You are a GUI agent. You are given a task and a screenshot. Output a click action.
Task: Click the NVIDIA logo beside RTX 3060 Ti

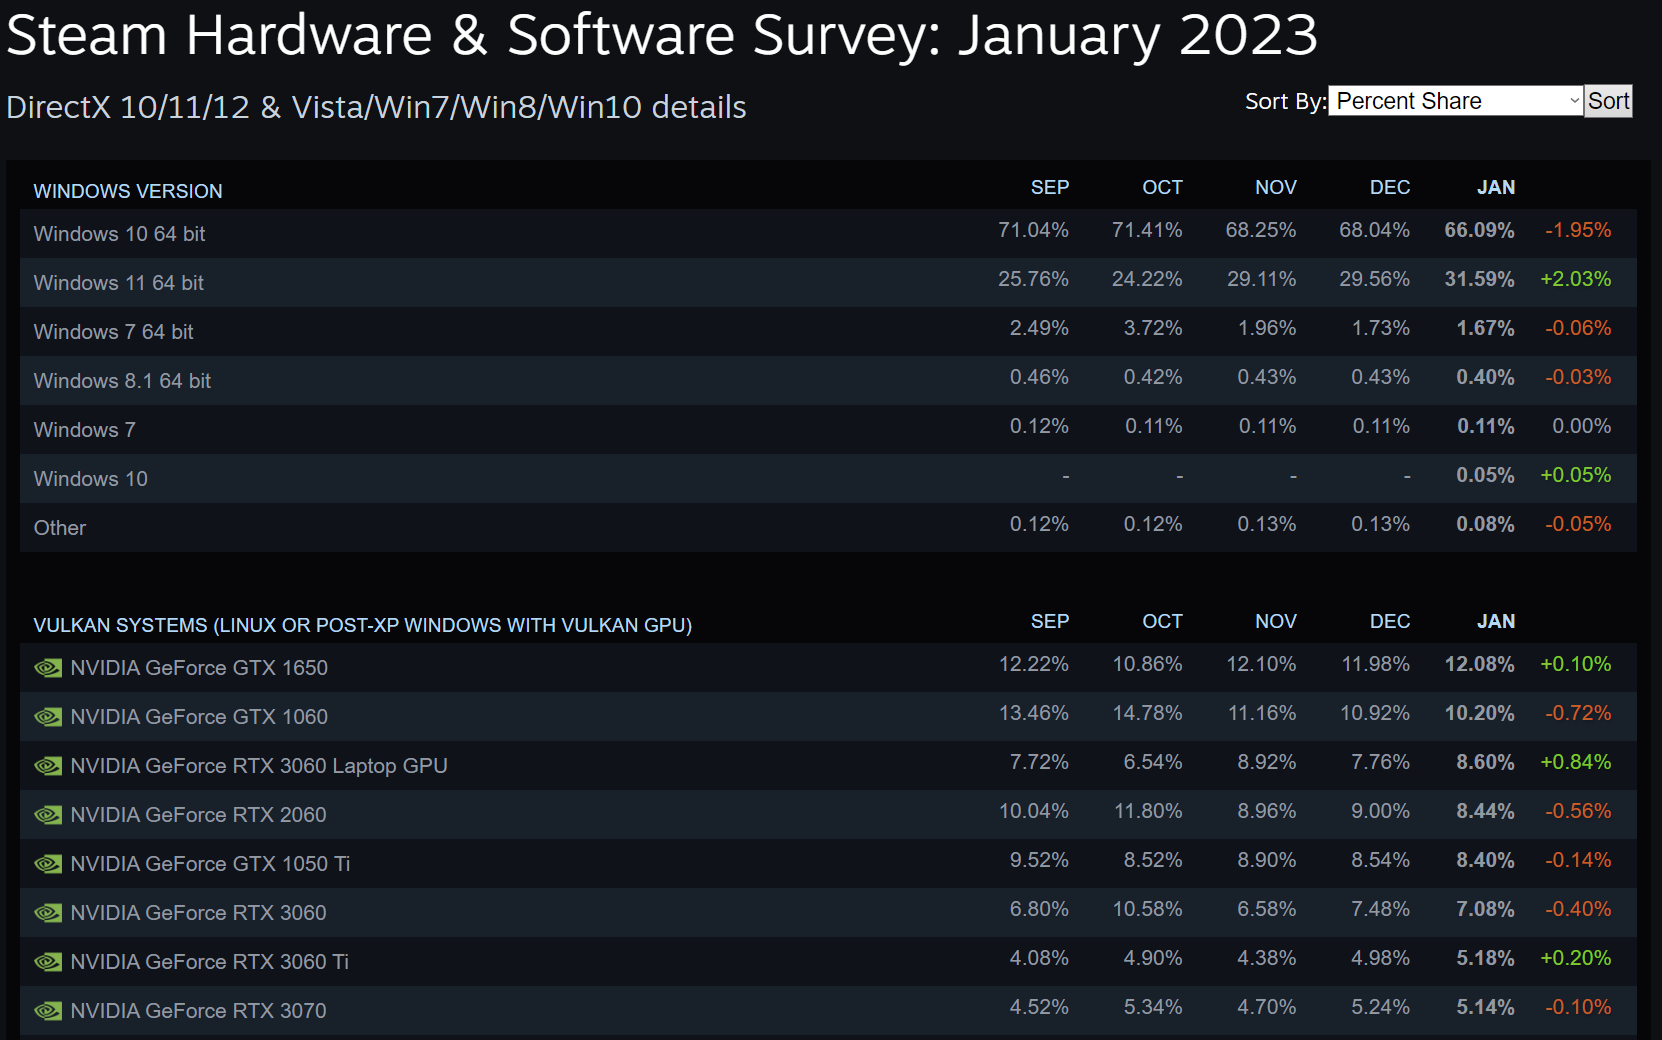coord(48,962)
